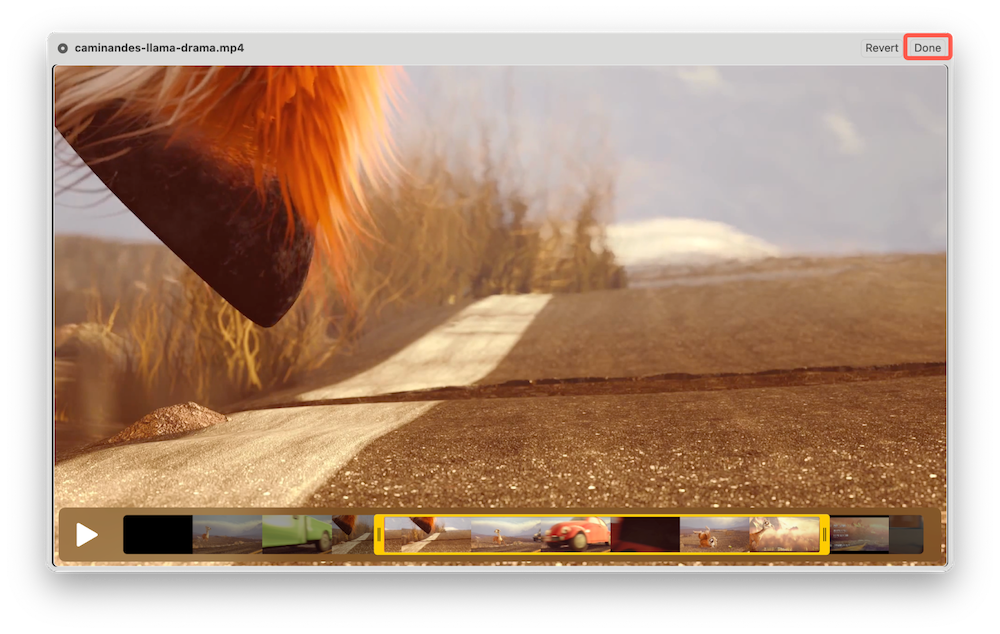
Task: Jump to the red car frame
Action: tap(575, 535)
